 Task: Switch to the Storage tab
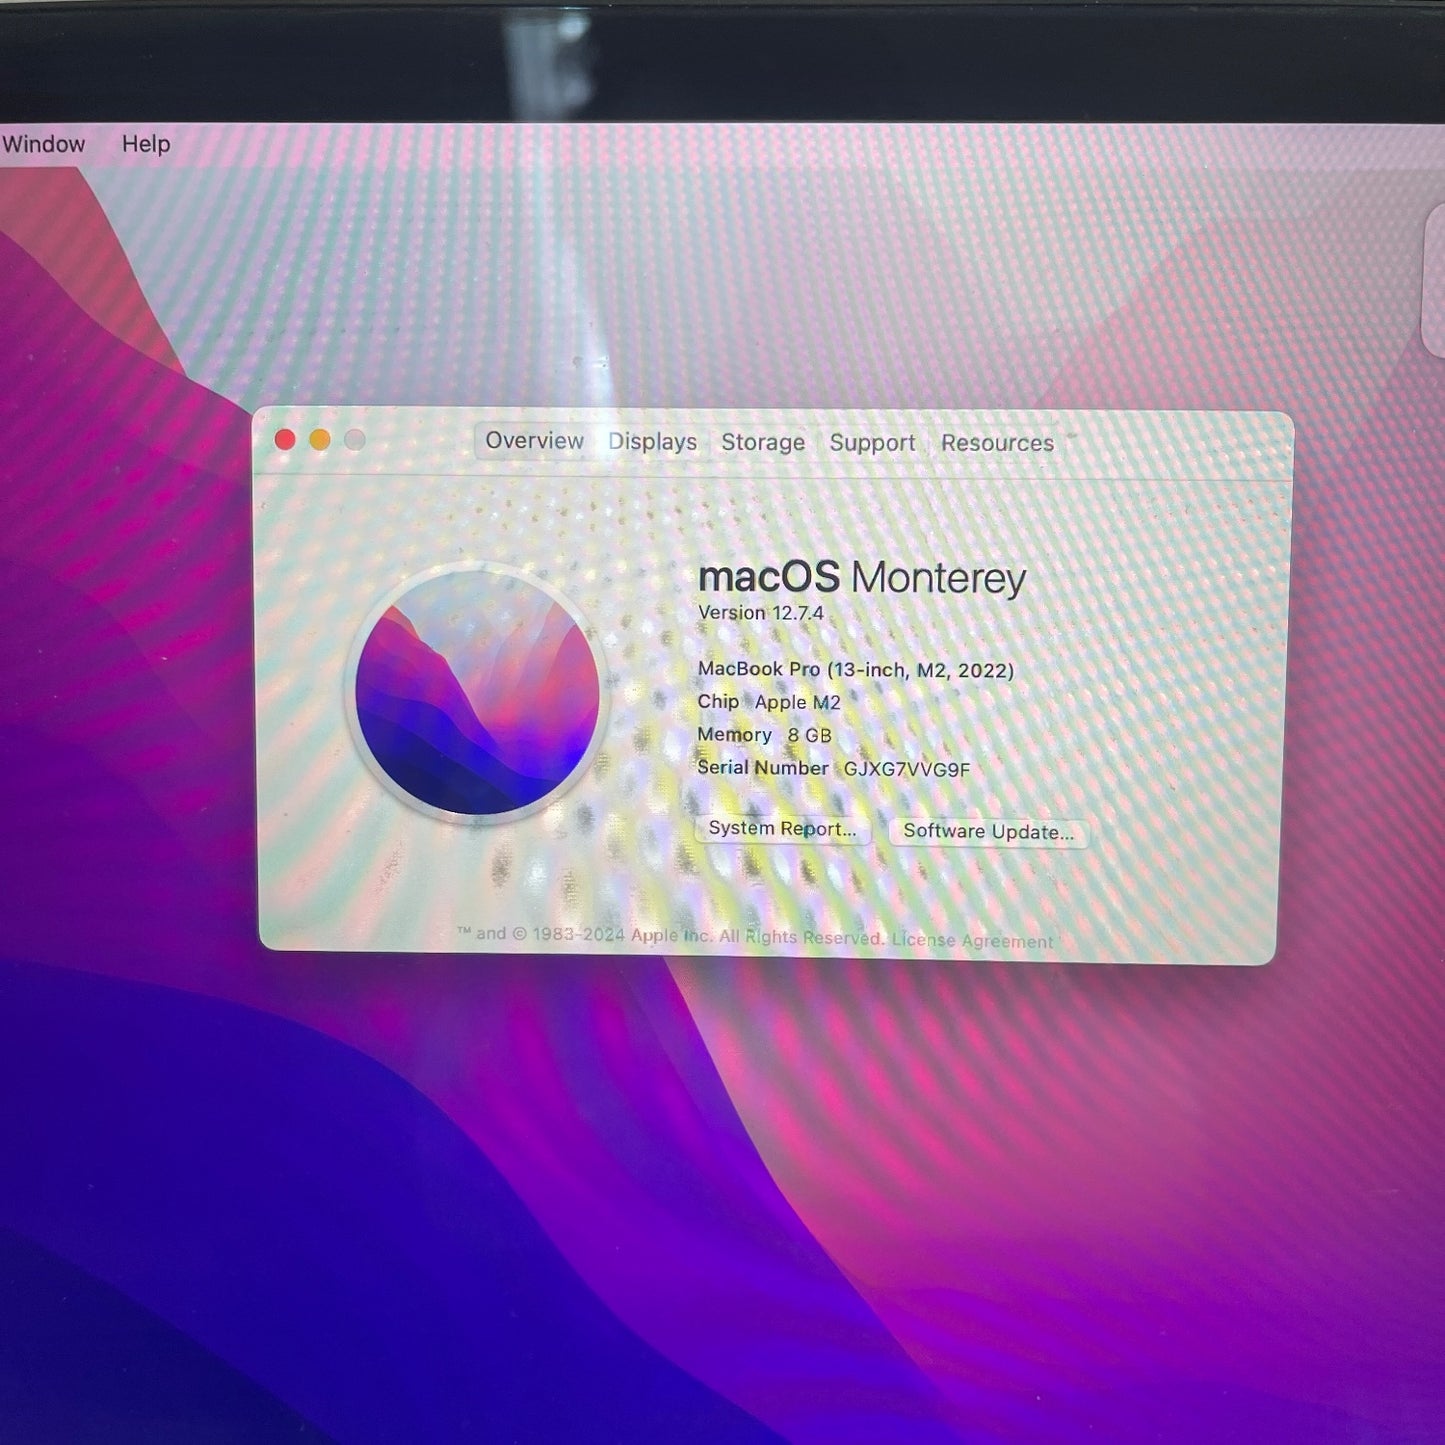(x=763, y=442)
